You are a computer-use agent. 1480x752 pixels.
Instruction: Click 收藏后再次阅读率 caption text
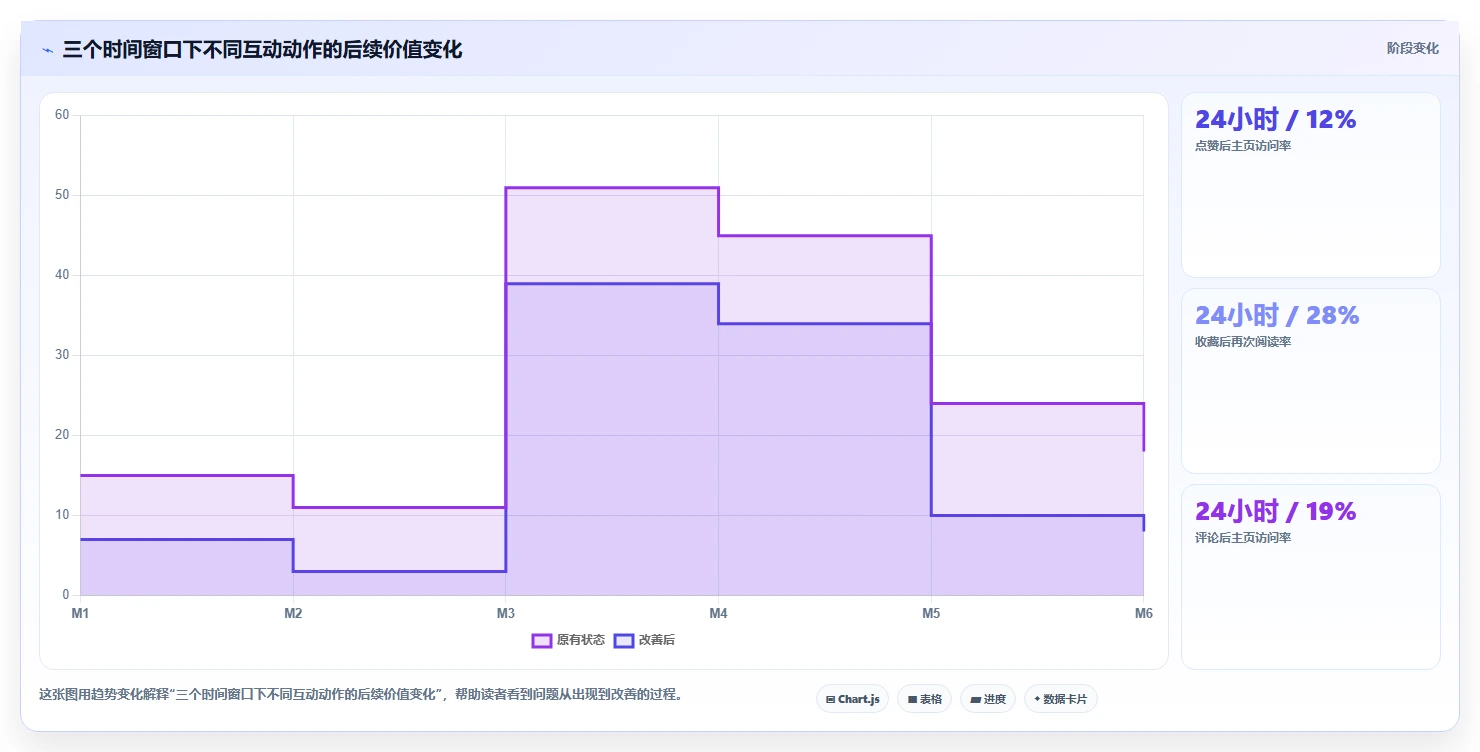[x=1243, y=342]
